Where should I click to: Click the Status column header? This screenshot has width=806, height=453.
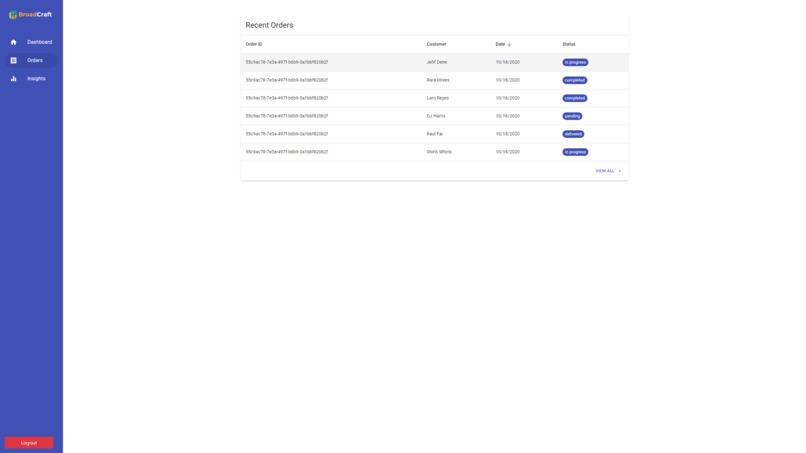[569, 44]
